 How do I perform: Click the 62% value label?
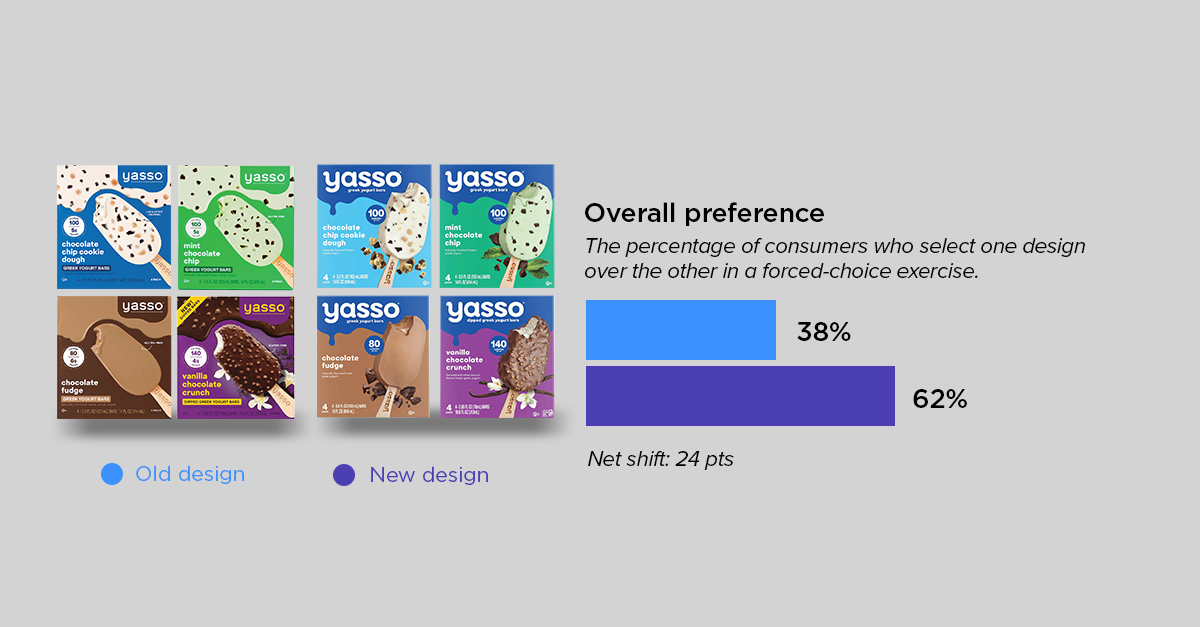pyautogui.click(x=940, y=400)
